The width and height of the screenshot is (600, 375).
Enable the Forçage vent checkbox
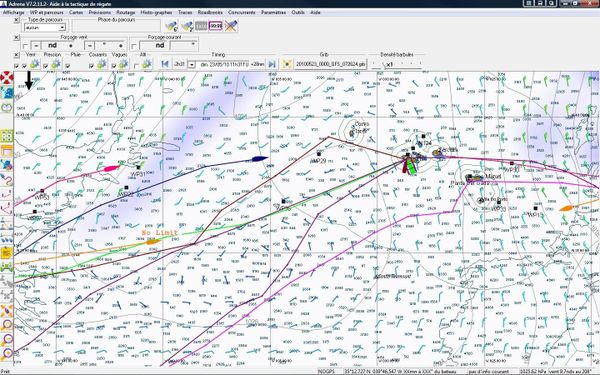(25, 46)
